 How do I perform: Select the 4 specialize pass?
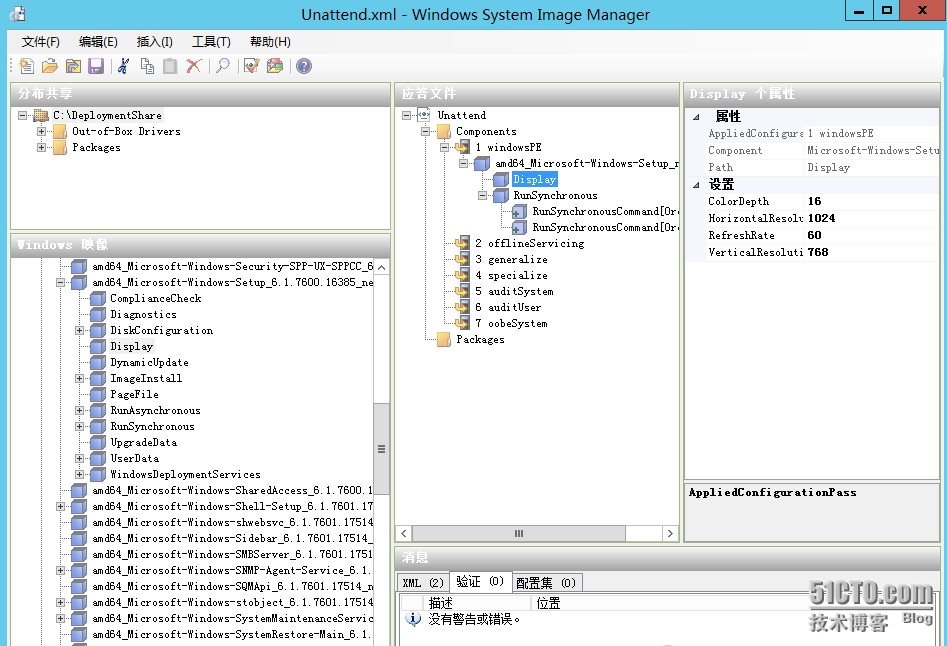click(x=512, y=275)
